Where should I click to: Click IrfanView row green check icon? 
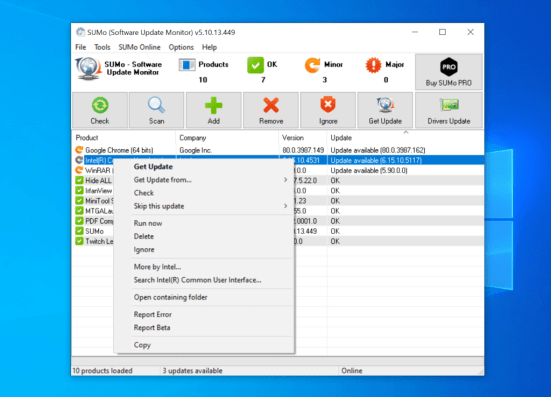(x=79, y=190)
